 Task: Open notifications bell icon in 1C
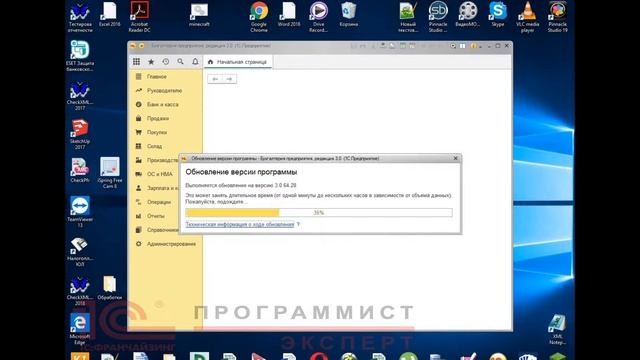pyautogui.click(x=195, y=62)
